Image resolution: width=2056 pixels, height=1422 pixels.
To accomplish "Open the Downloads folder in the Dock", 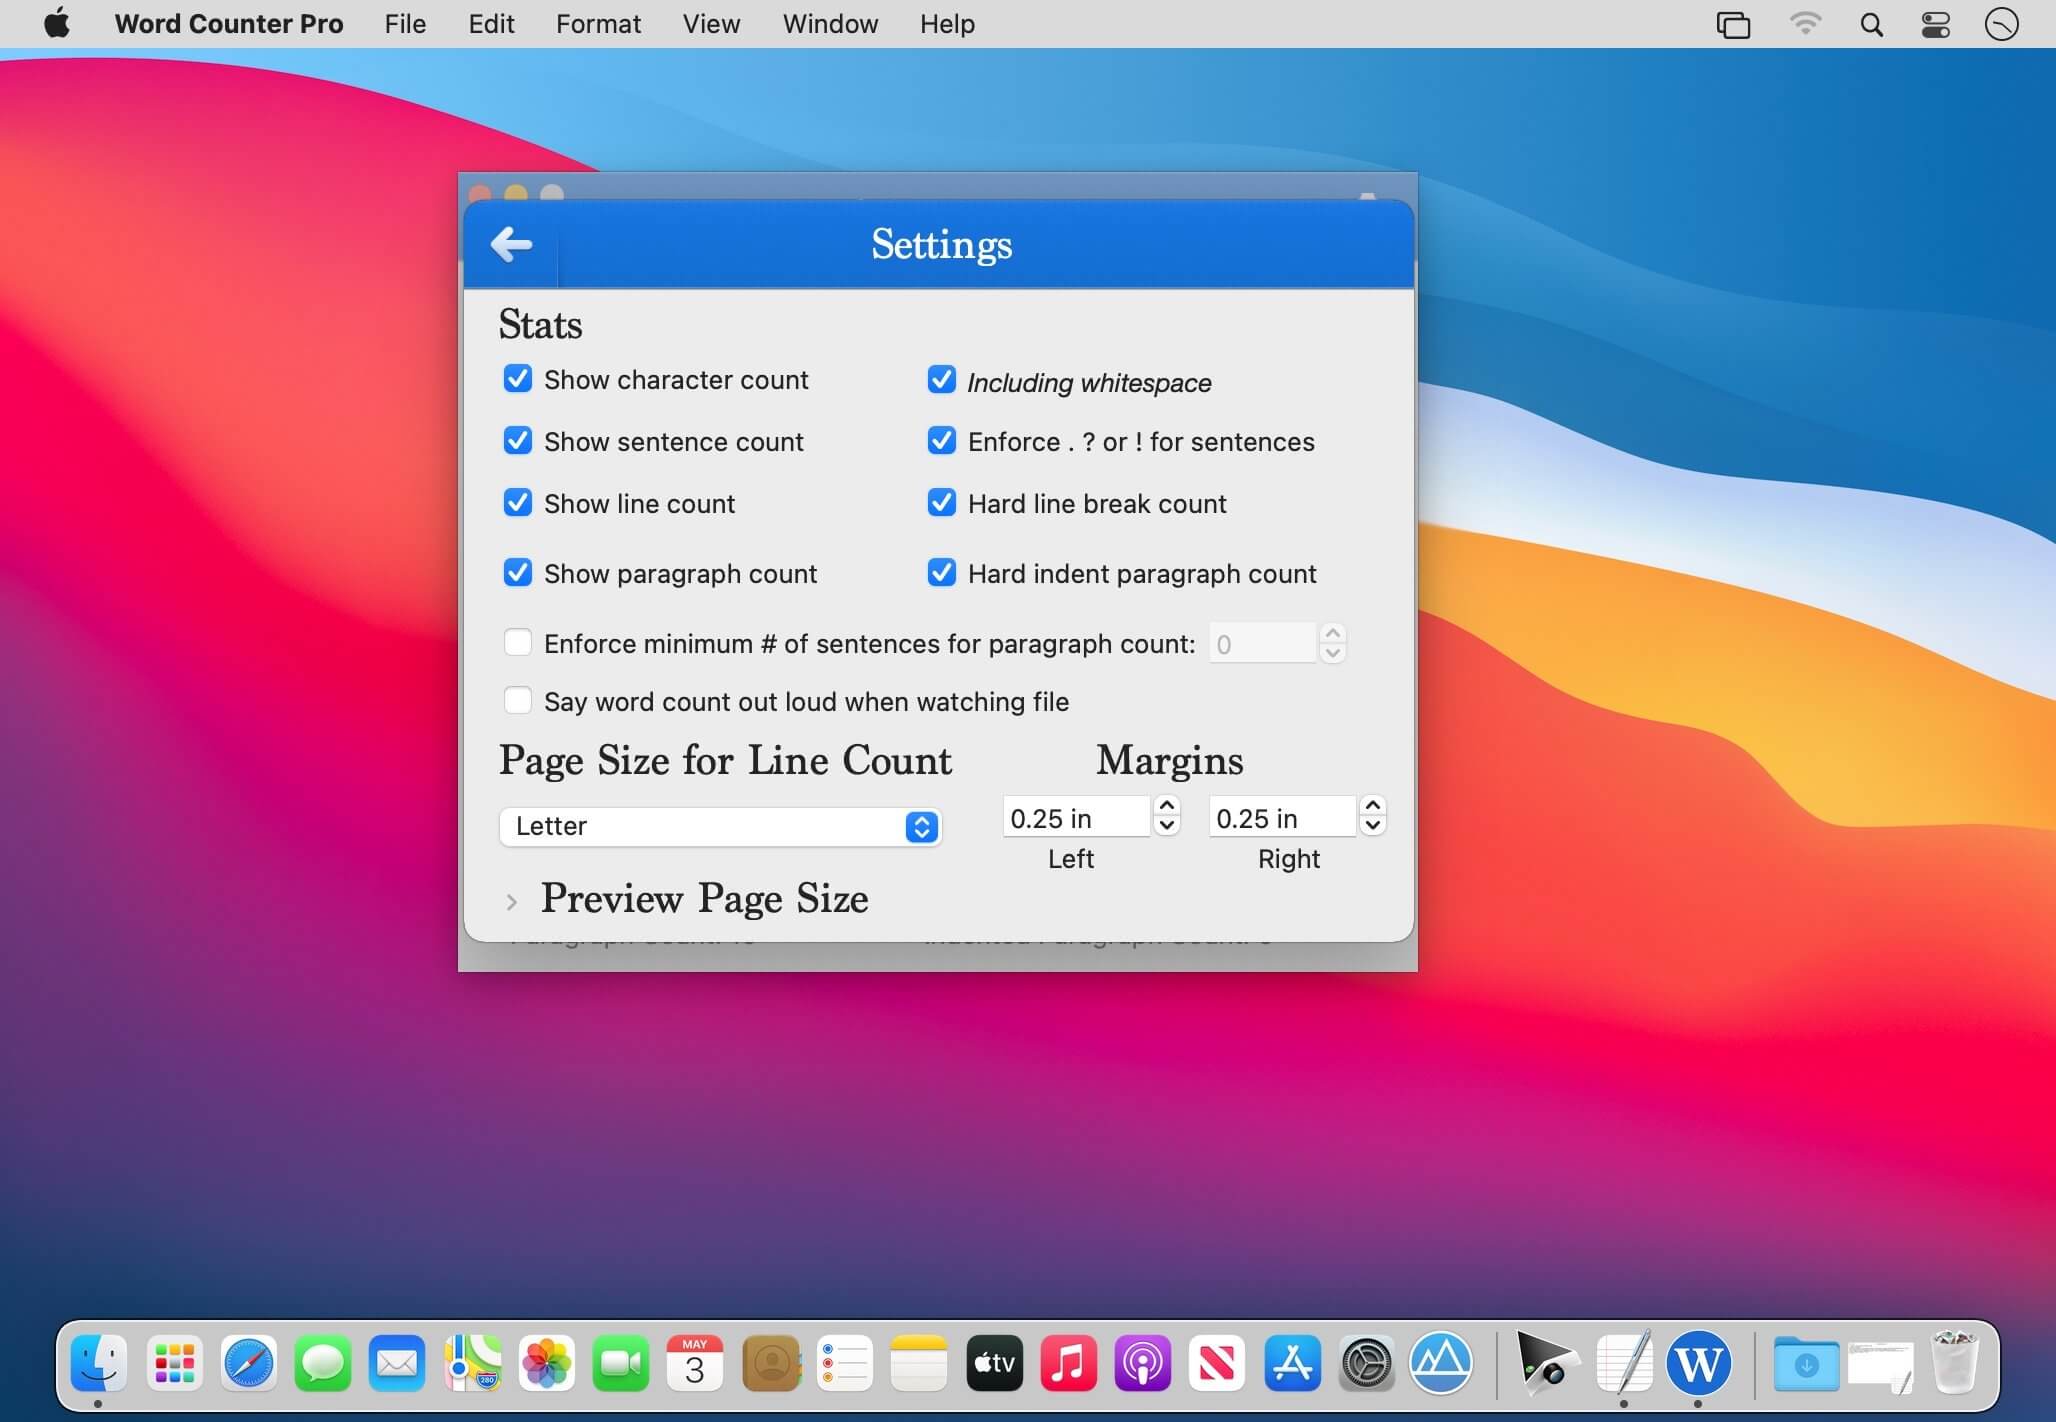I will click(1806, 1363).
